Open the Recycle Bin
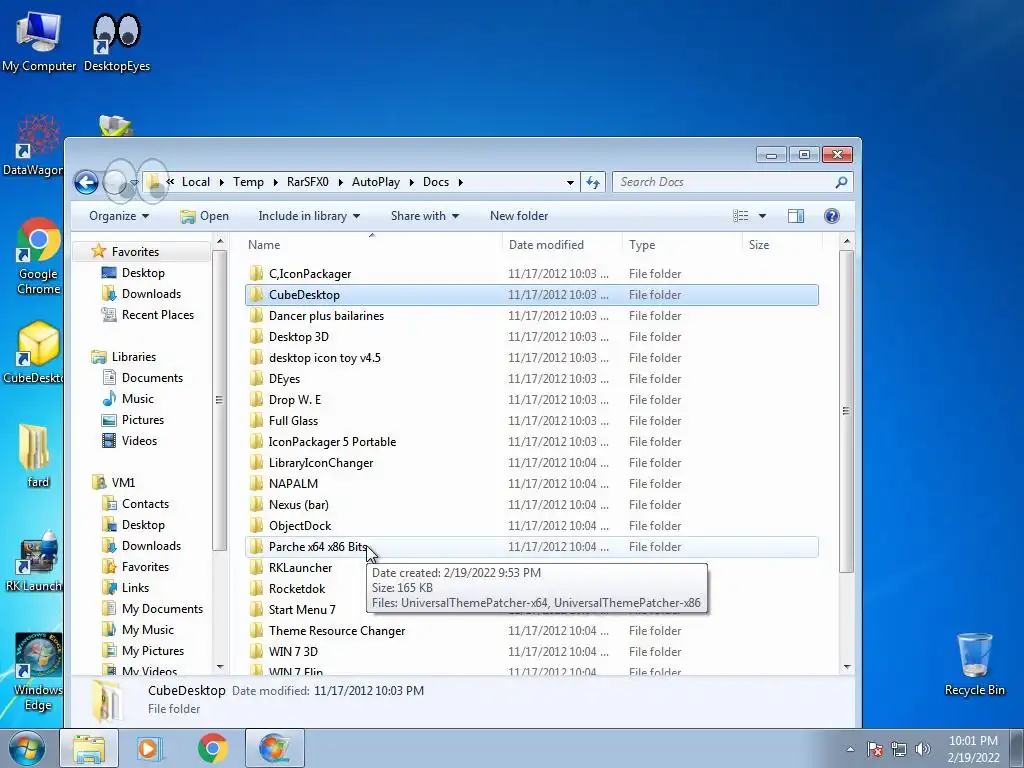Image resolution: width=1024 pixels, height=768 pixels. pos(974,664)
